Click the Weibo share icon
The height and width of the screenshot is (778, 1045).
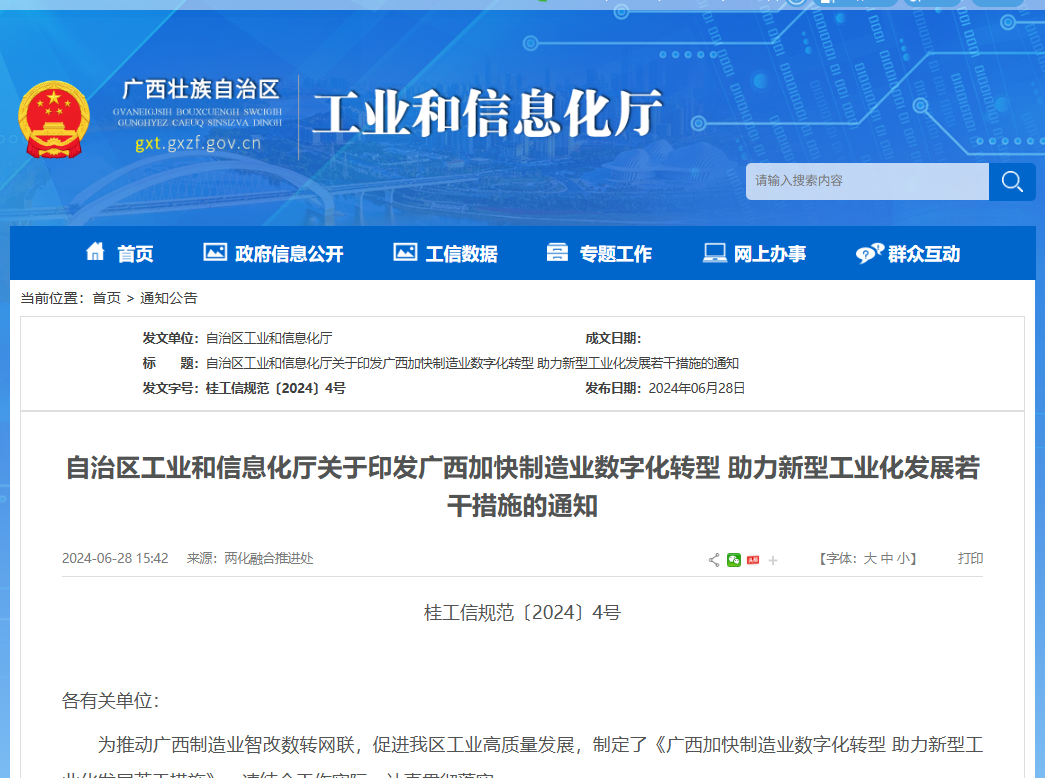click(753, 559)
